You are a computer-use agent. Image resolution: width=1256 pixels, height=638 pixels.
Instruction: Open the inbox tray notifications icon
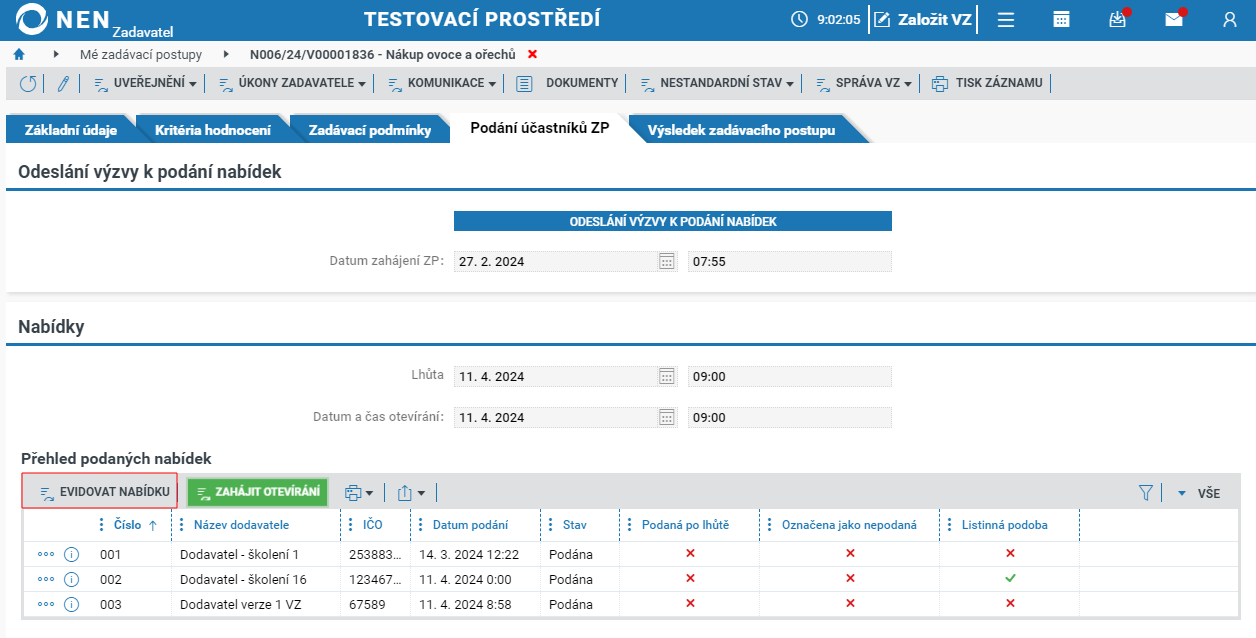click(x=1118, y=20)
